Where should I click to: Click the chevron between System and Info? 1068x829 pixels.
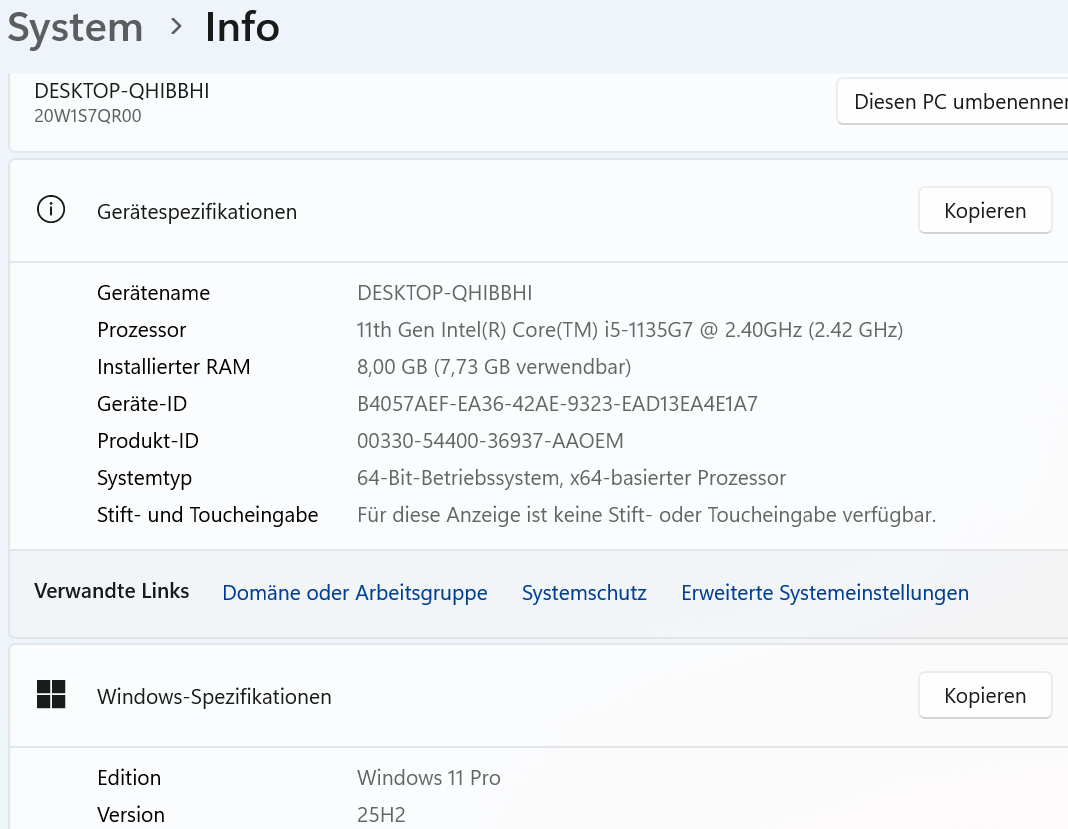[x=176, y=27]
